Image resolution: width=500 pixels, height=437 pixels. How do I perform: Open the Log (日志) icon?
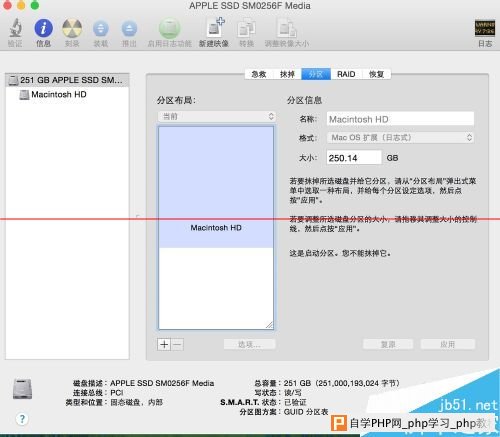(485, 28)
